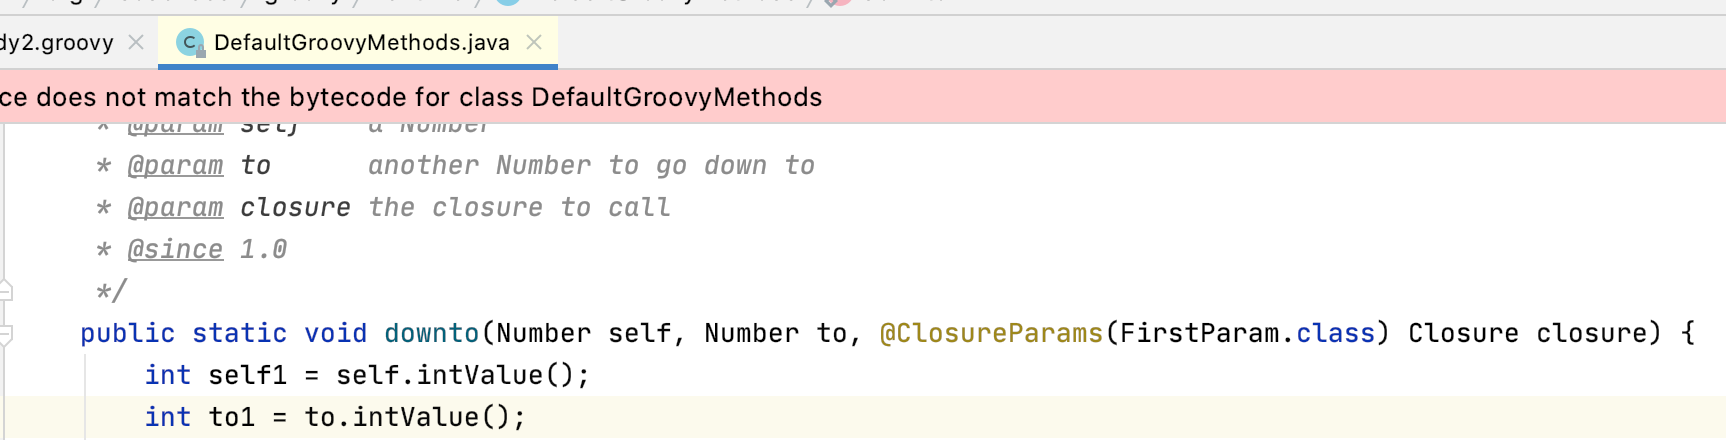Click the 'public' modifier keyword
1726x440 pixels.
coord(127,333)
